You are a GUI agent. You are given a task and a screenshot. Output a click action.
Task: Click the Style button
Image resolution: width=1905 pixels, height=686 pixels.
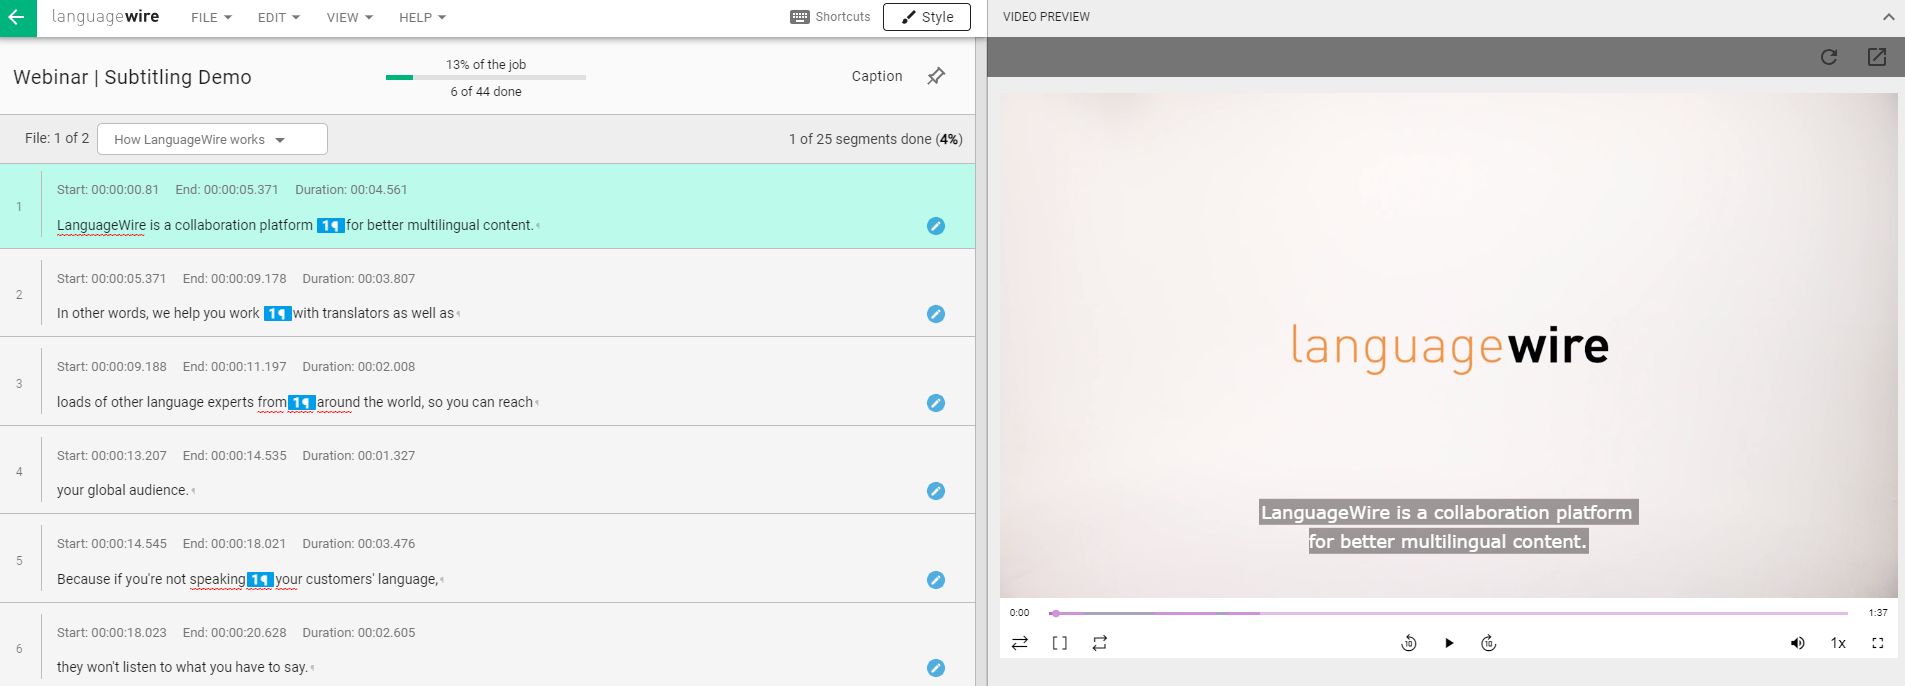point(926,17)
